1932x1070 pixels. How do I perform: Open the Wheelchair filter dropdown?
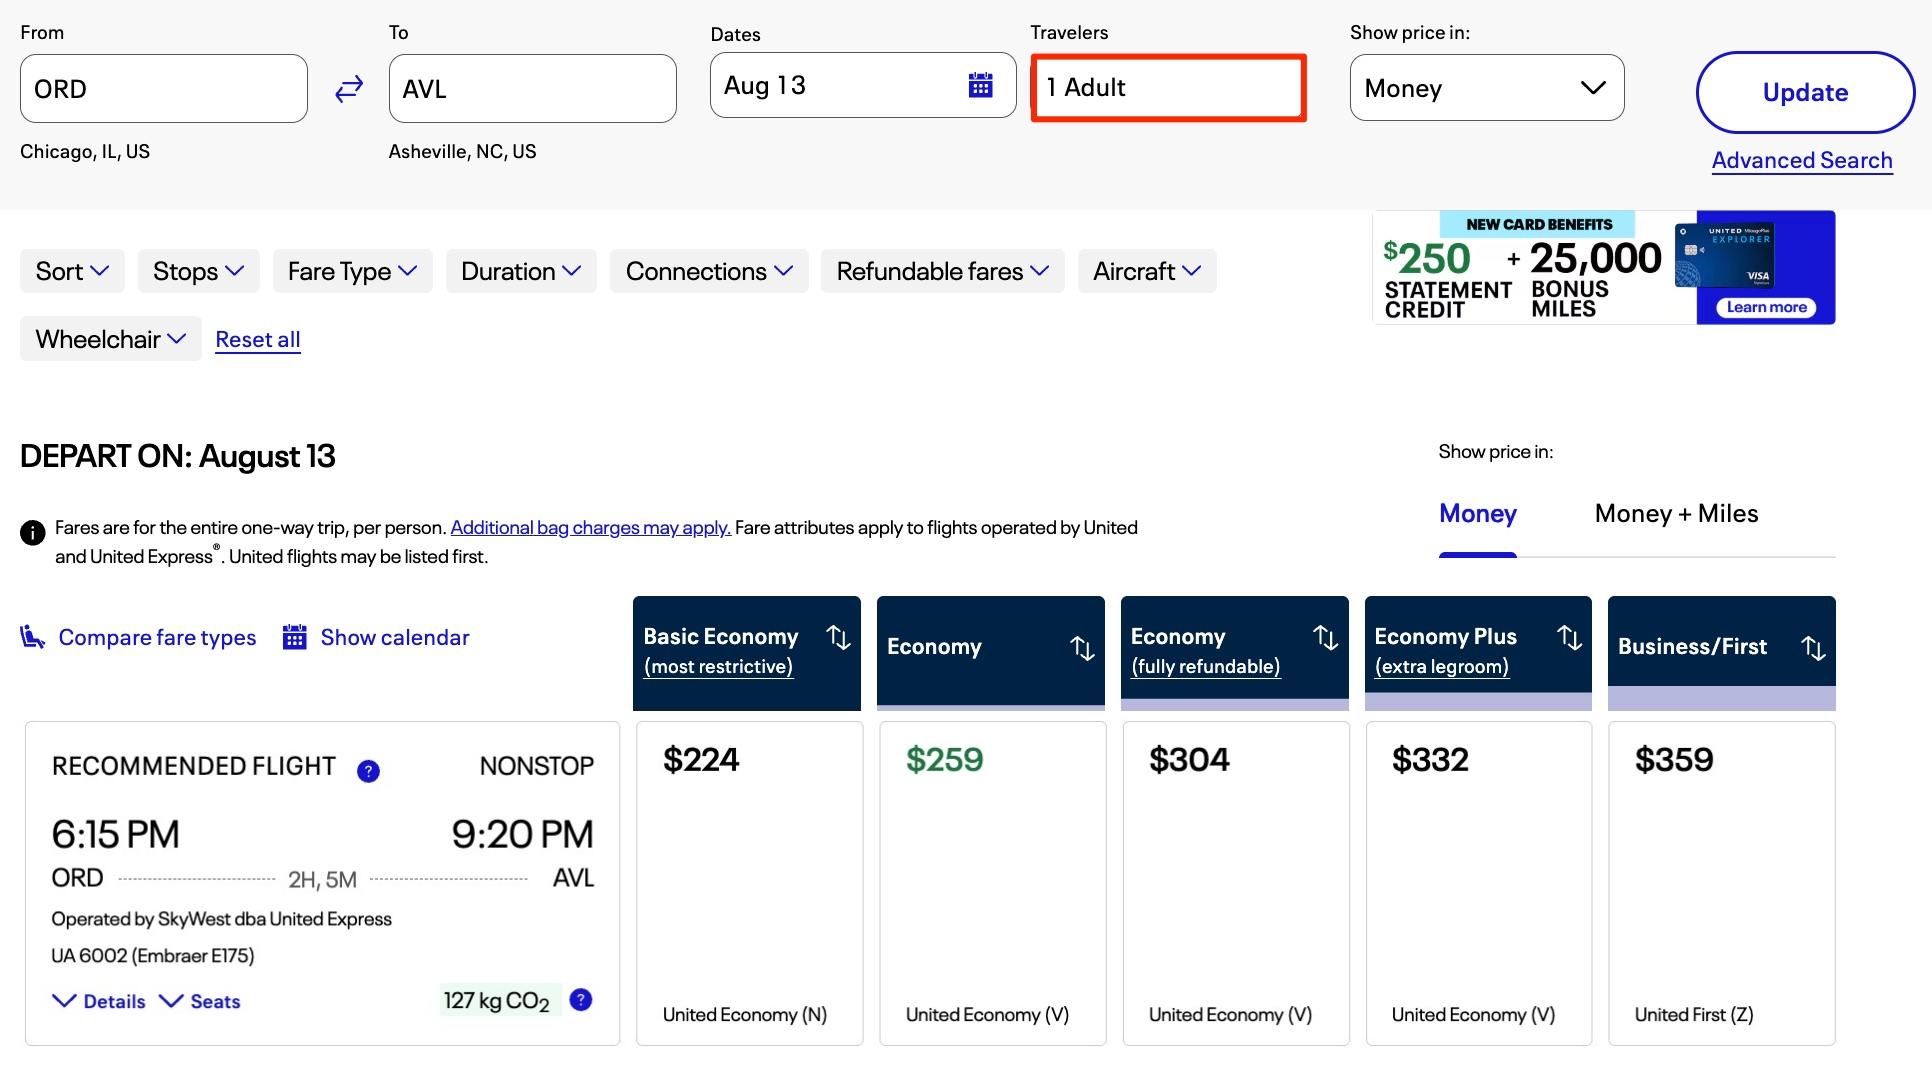(111, 339)
